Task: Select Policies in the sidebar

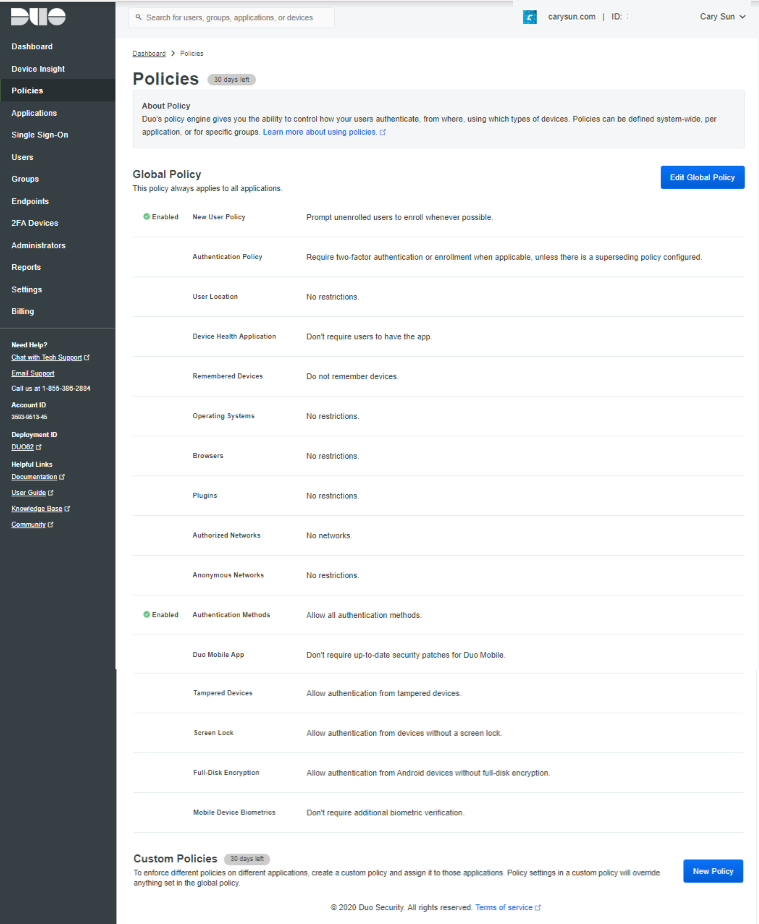Action: 27,91
